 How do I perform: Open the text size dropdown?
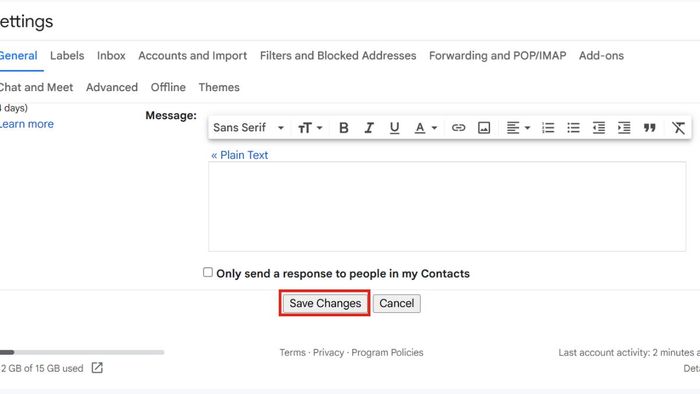[x=310, y=128]
